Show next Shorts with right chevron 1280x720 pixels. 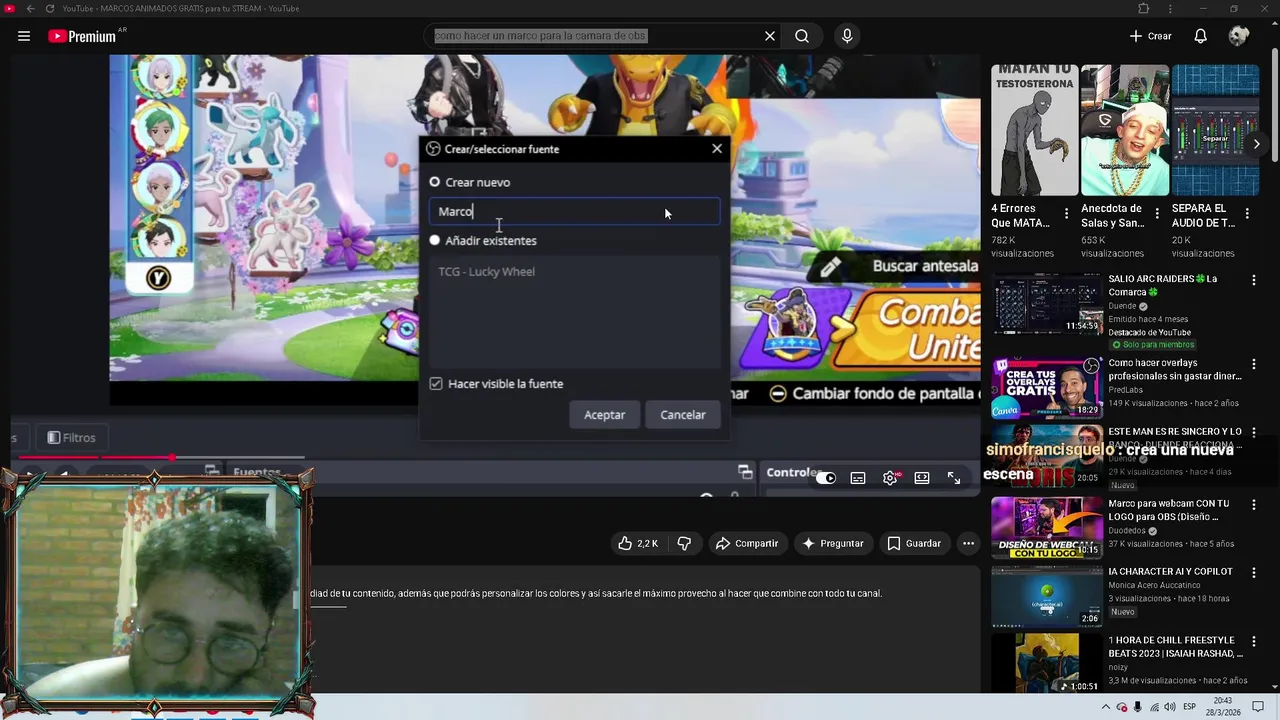pyautogui.click(x=1257, y=144)
